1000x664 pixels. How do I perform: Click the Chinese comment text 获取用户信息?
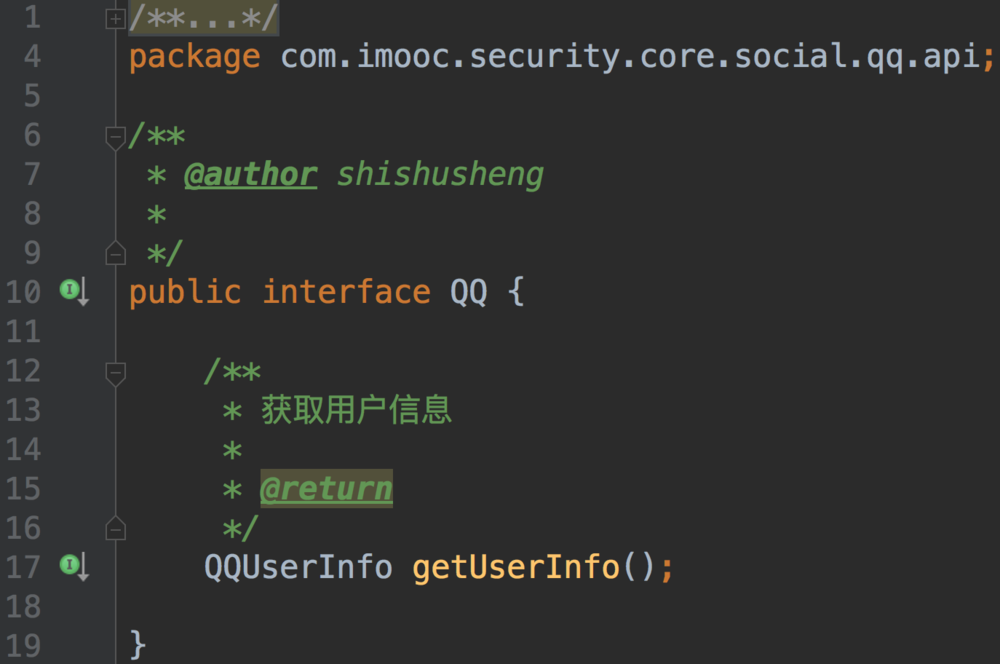(x=356, y=410)
